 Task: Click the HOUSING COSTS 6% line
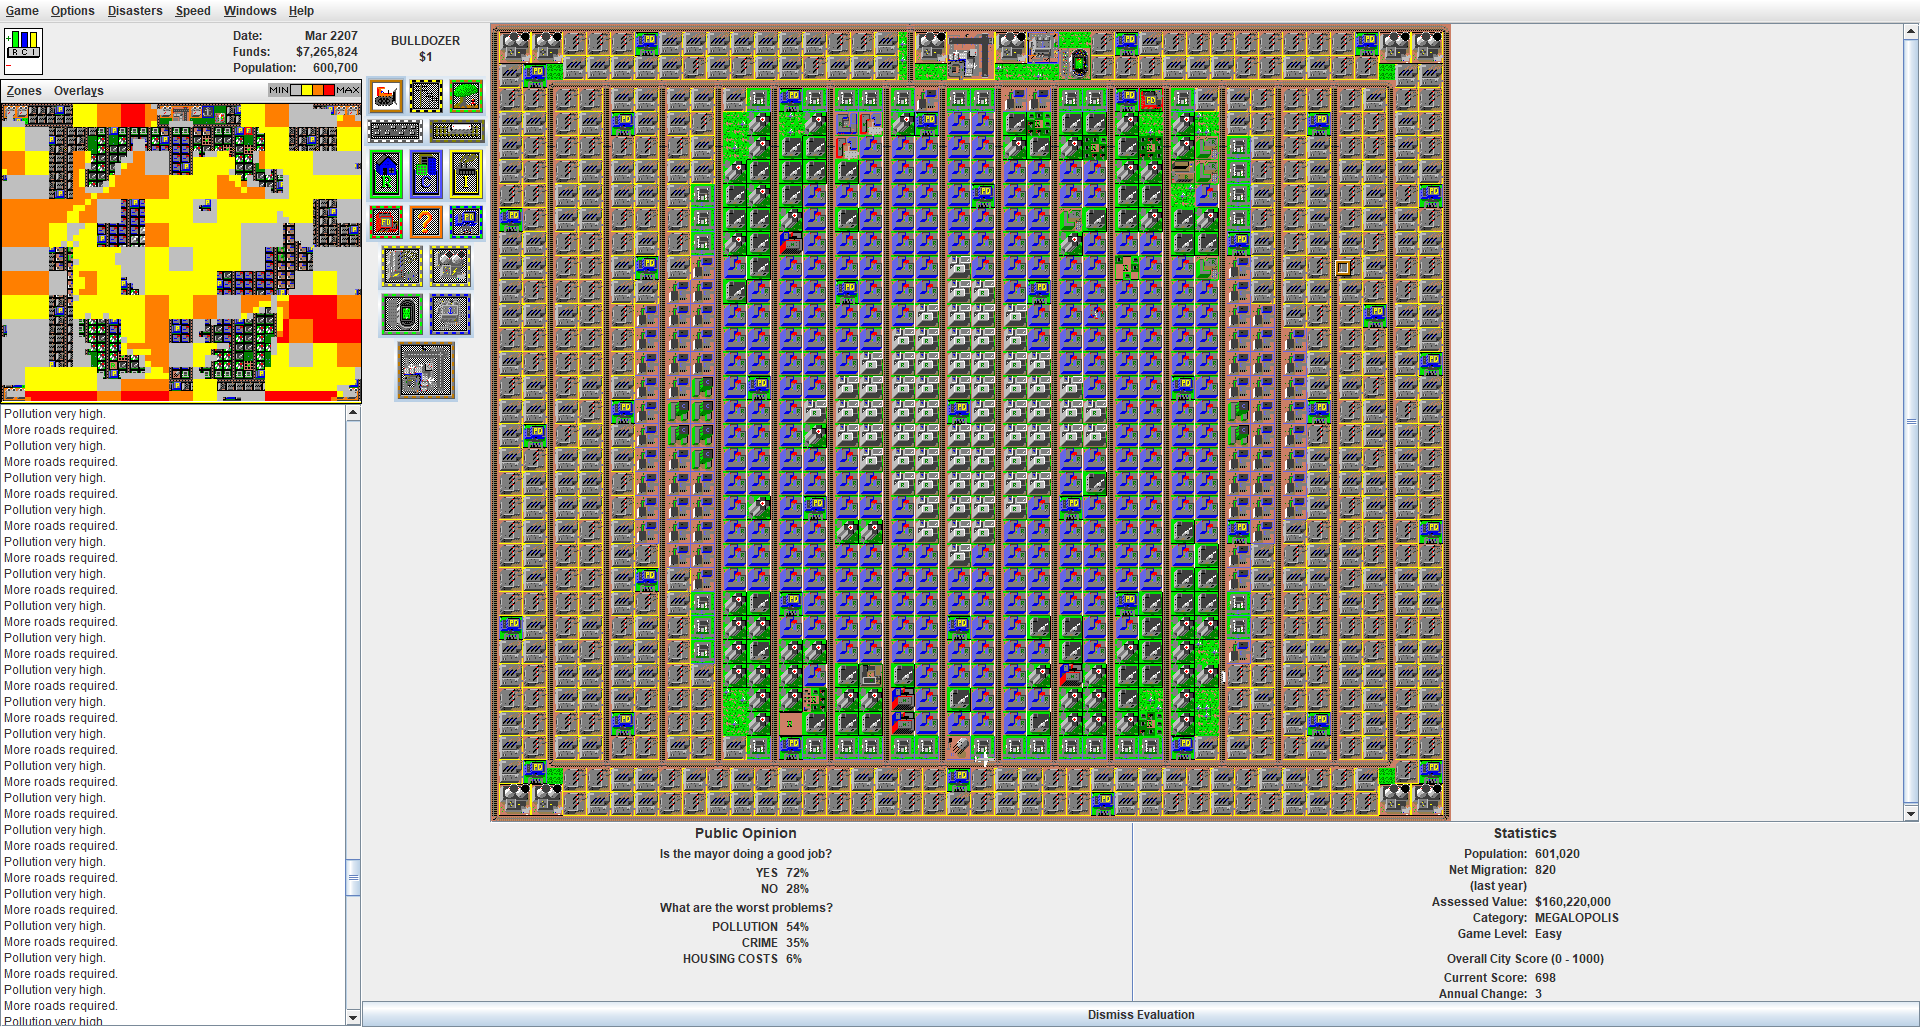coord(742,959)
